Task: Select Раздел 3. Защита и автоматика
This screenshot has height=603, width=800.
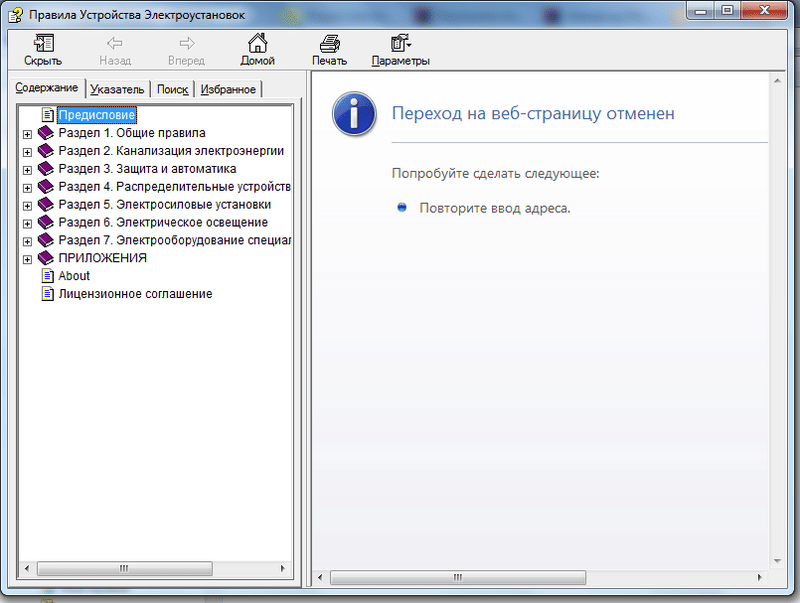Action: click(x=147, y=169)
